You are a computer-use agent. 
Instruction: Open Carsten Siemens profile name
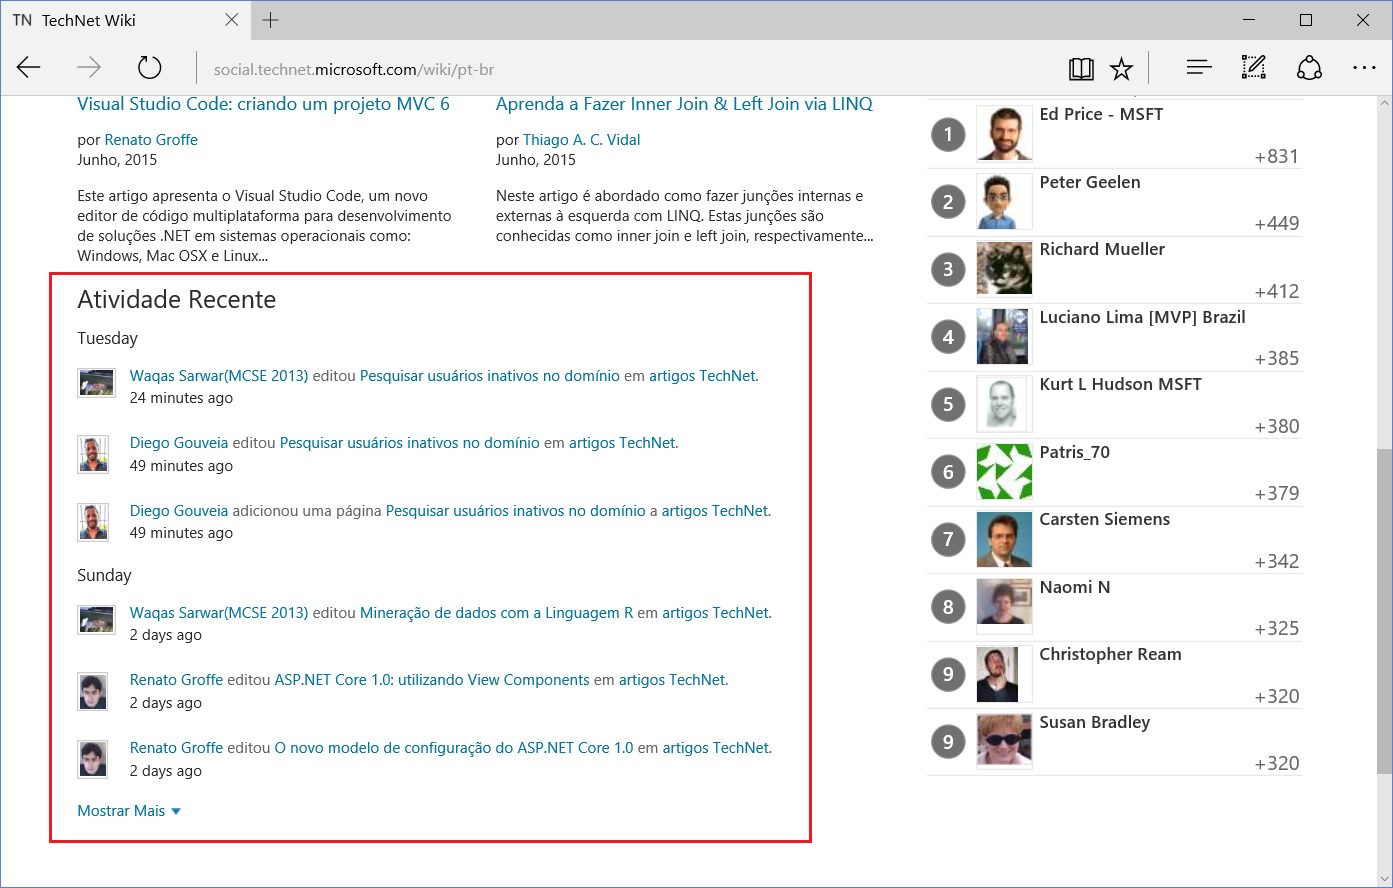tap(1105, 519)
